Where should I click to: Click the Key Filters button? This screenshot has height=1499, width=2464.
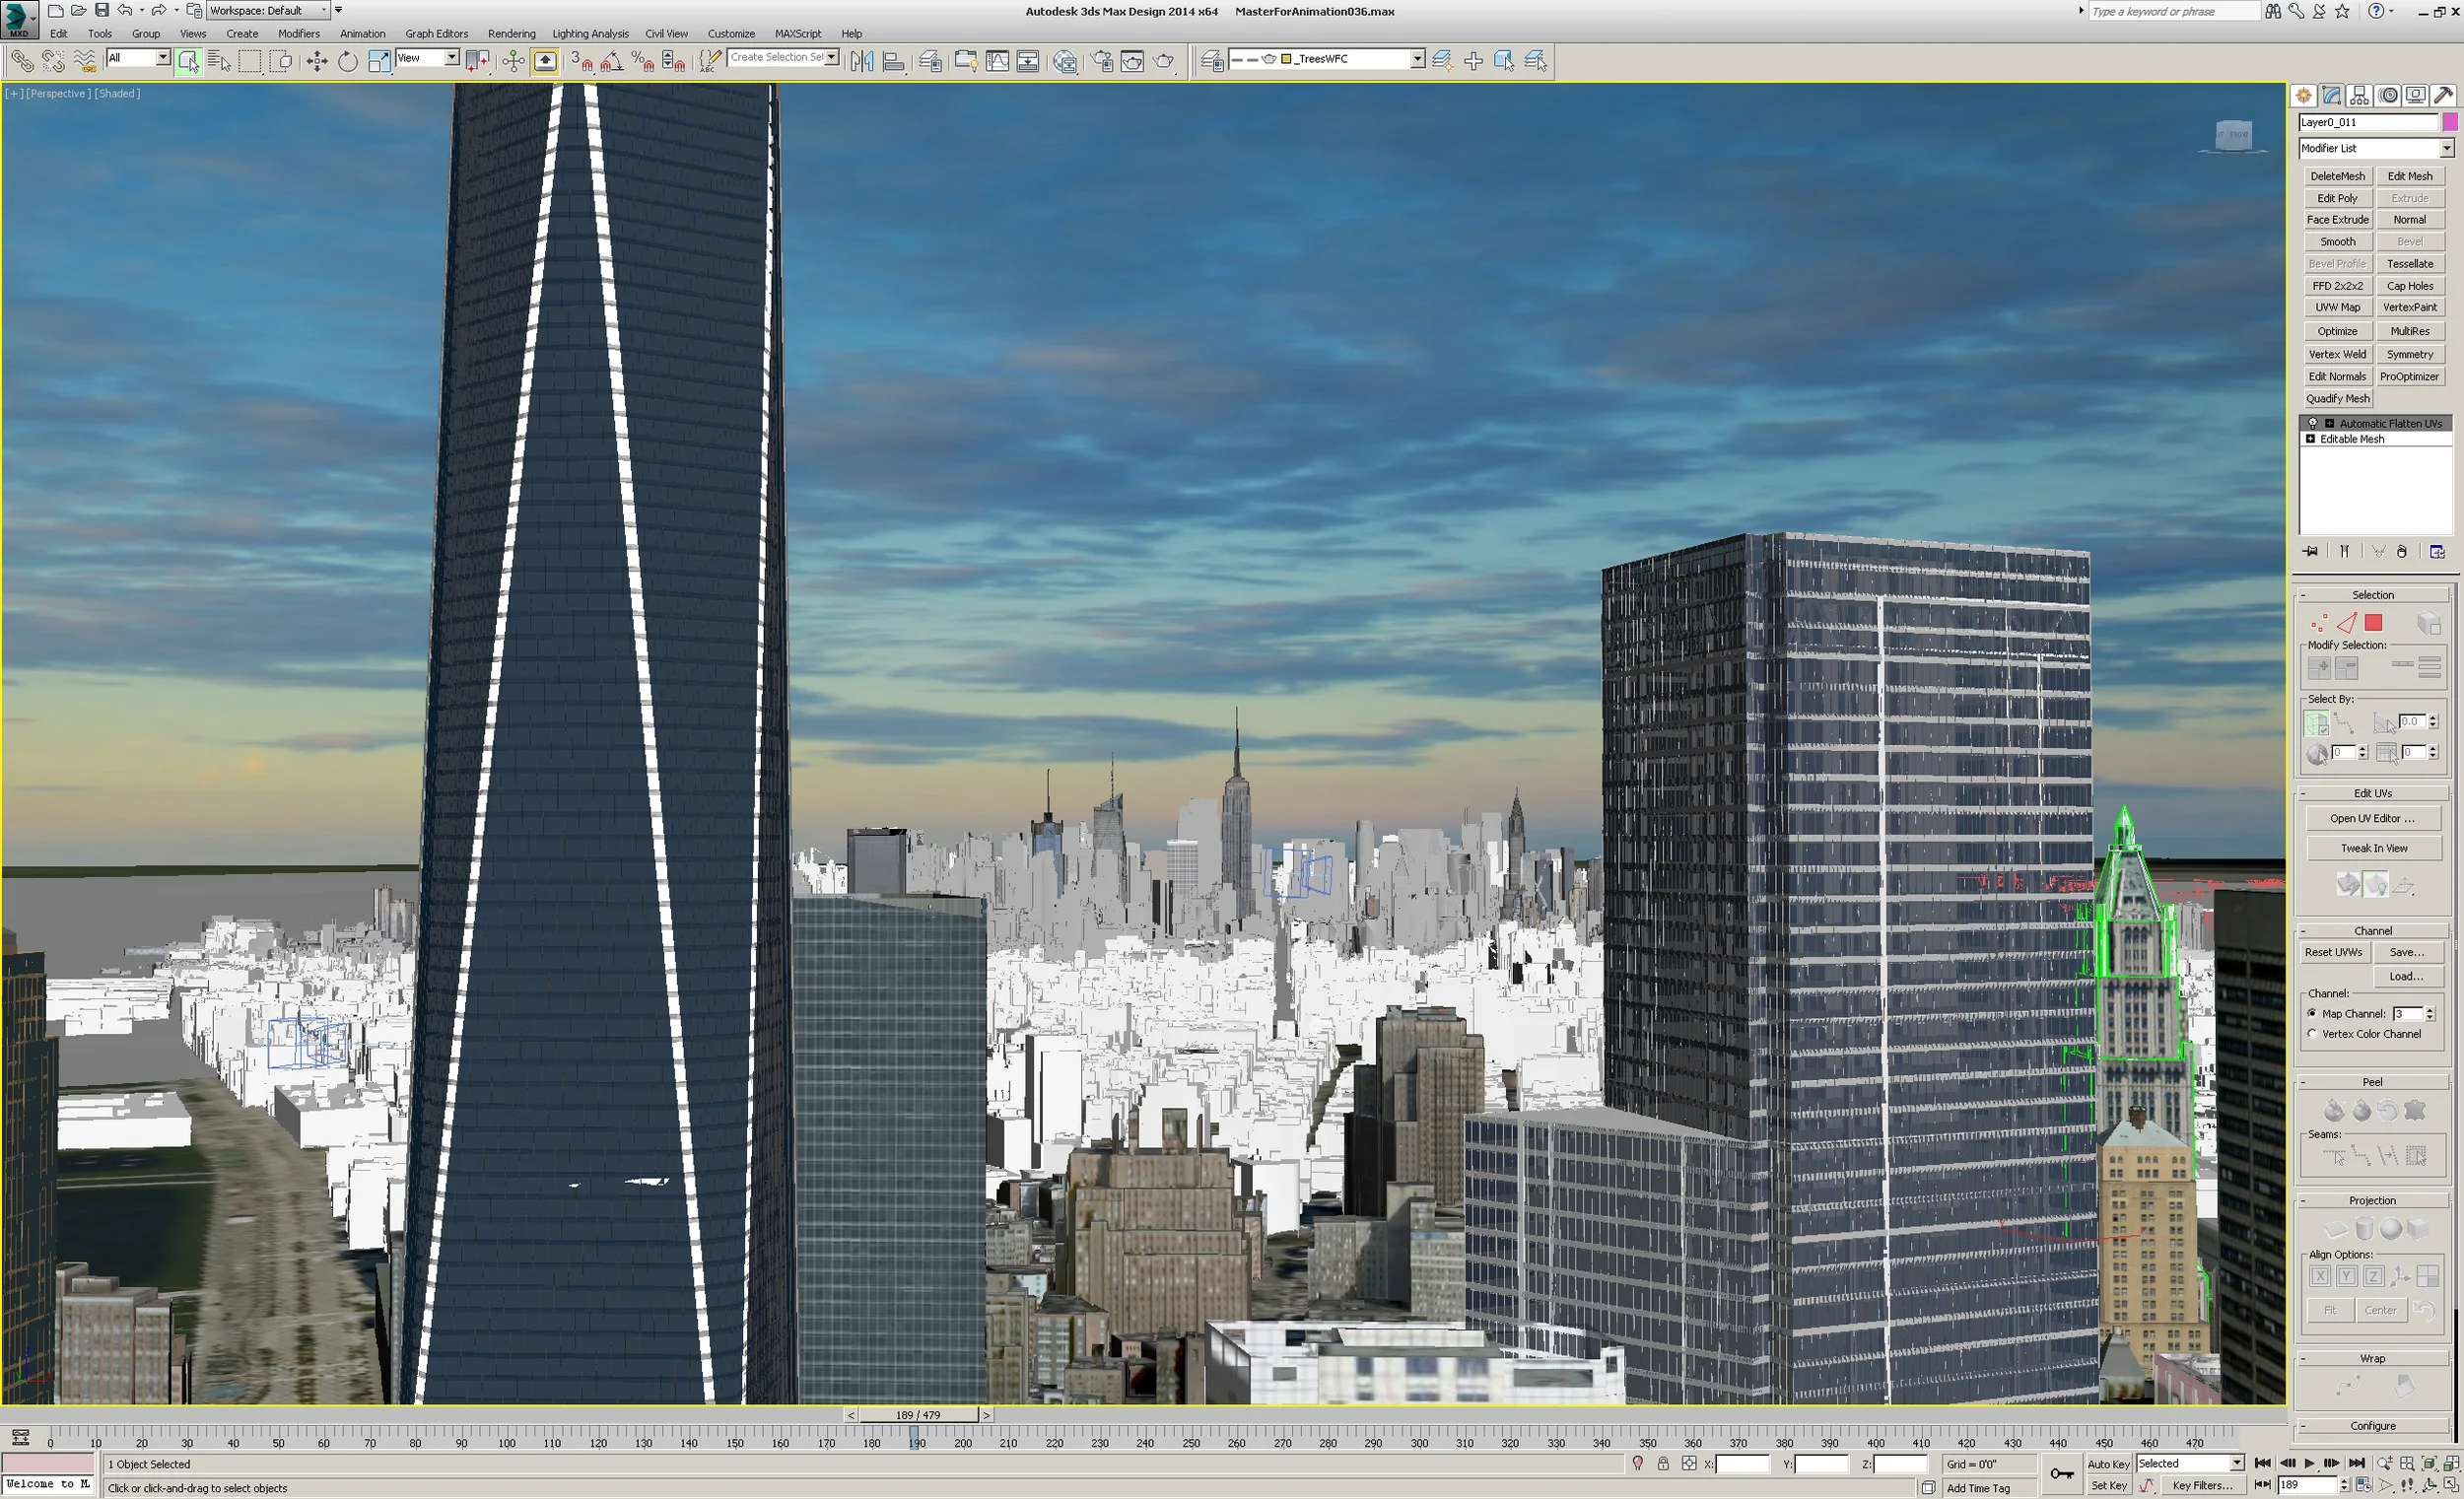point(2203,1486)
